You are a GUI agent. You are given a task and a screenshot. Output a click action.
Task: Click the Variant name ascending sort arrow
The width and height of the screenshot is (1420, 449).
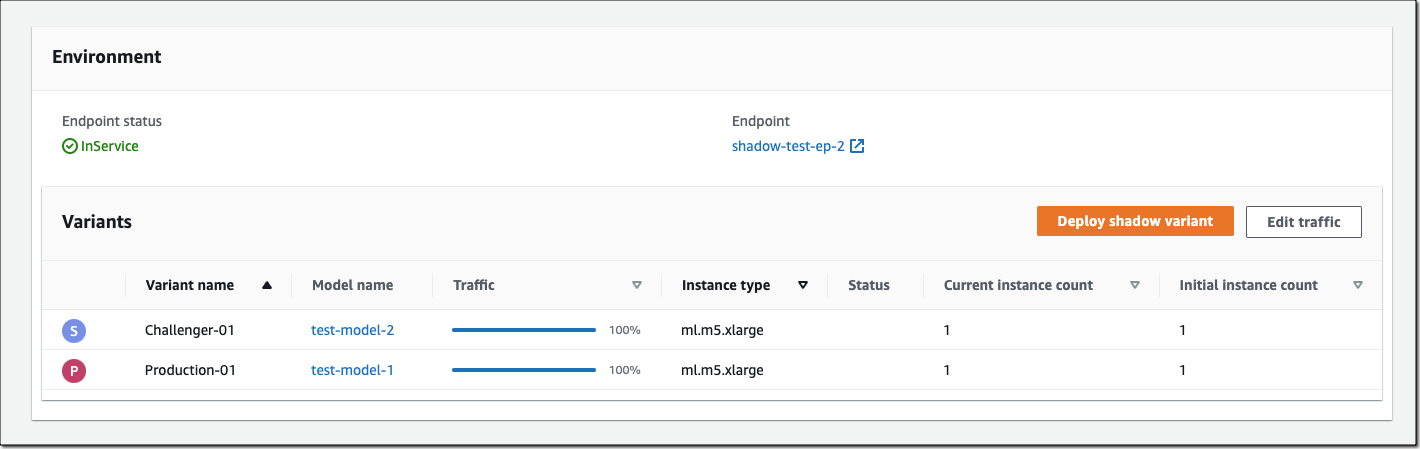[266, 285]
